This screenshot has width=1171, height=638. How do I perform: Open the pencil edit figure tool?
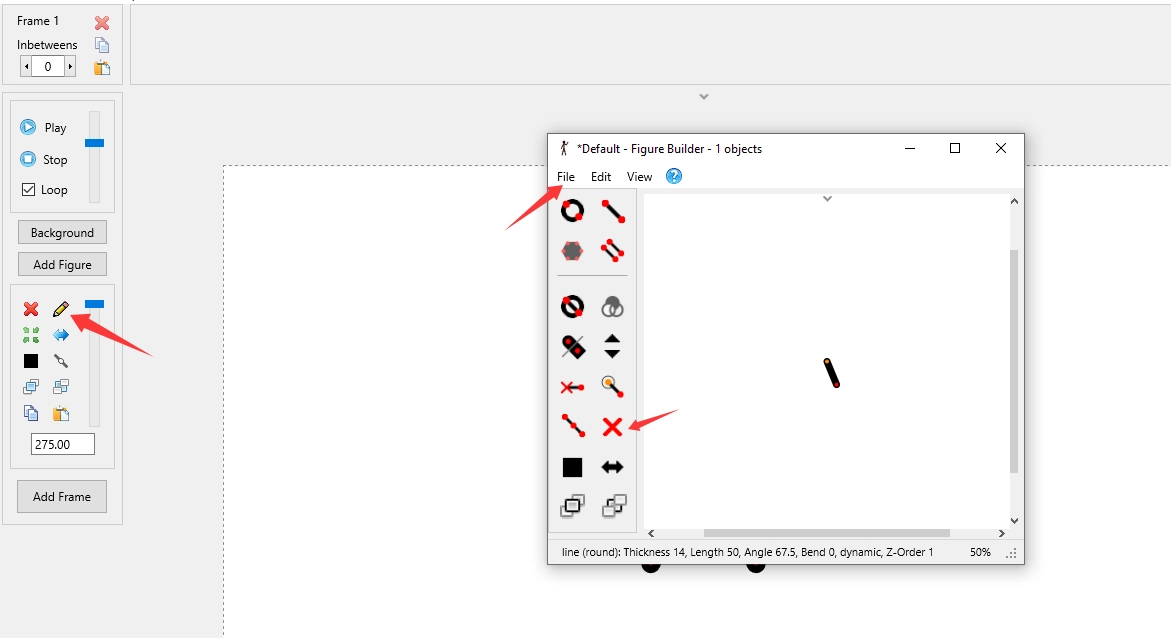[61, 309]
